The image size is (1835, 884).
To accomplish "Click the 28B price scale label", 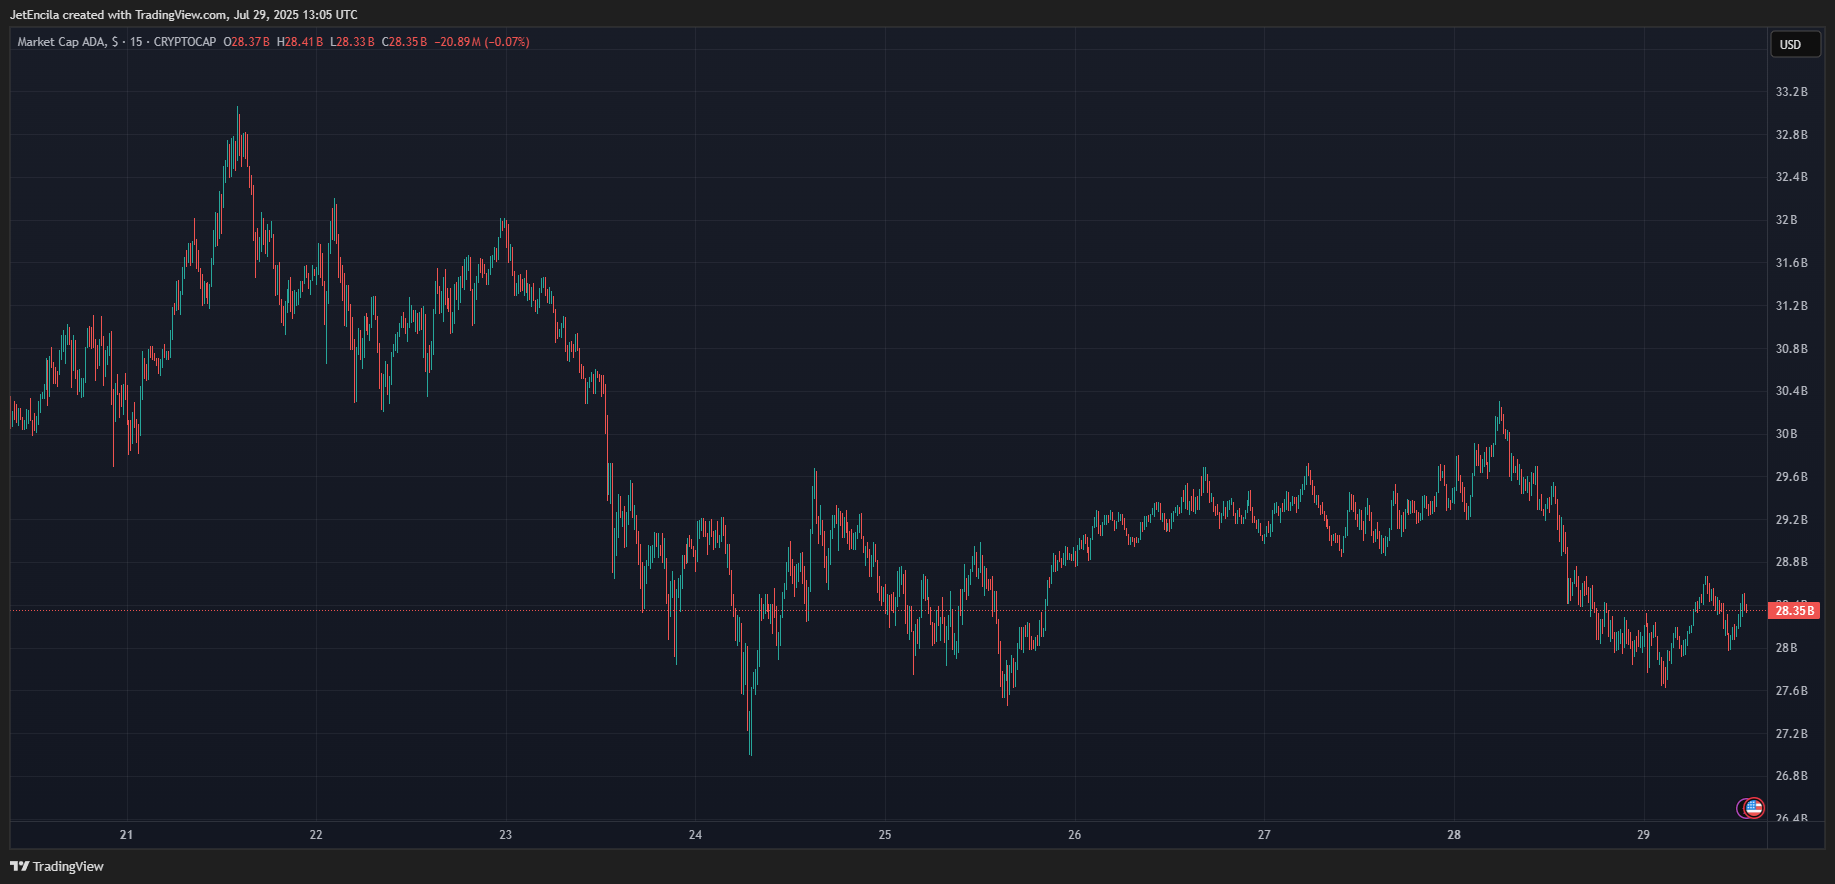I will 1786,648.
